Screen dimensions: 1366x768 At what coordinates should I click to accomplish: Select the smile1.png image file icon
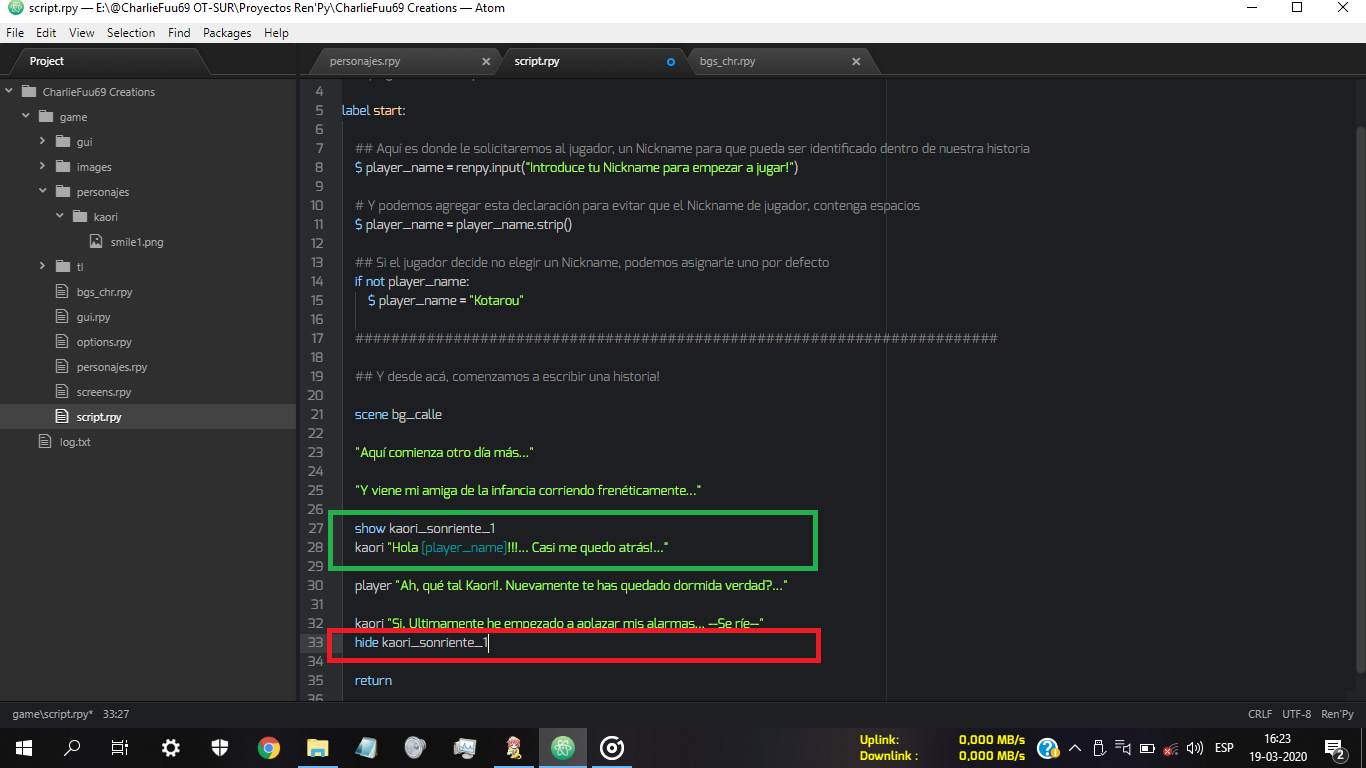(x=96, y=241)
